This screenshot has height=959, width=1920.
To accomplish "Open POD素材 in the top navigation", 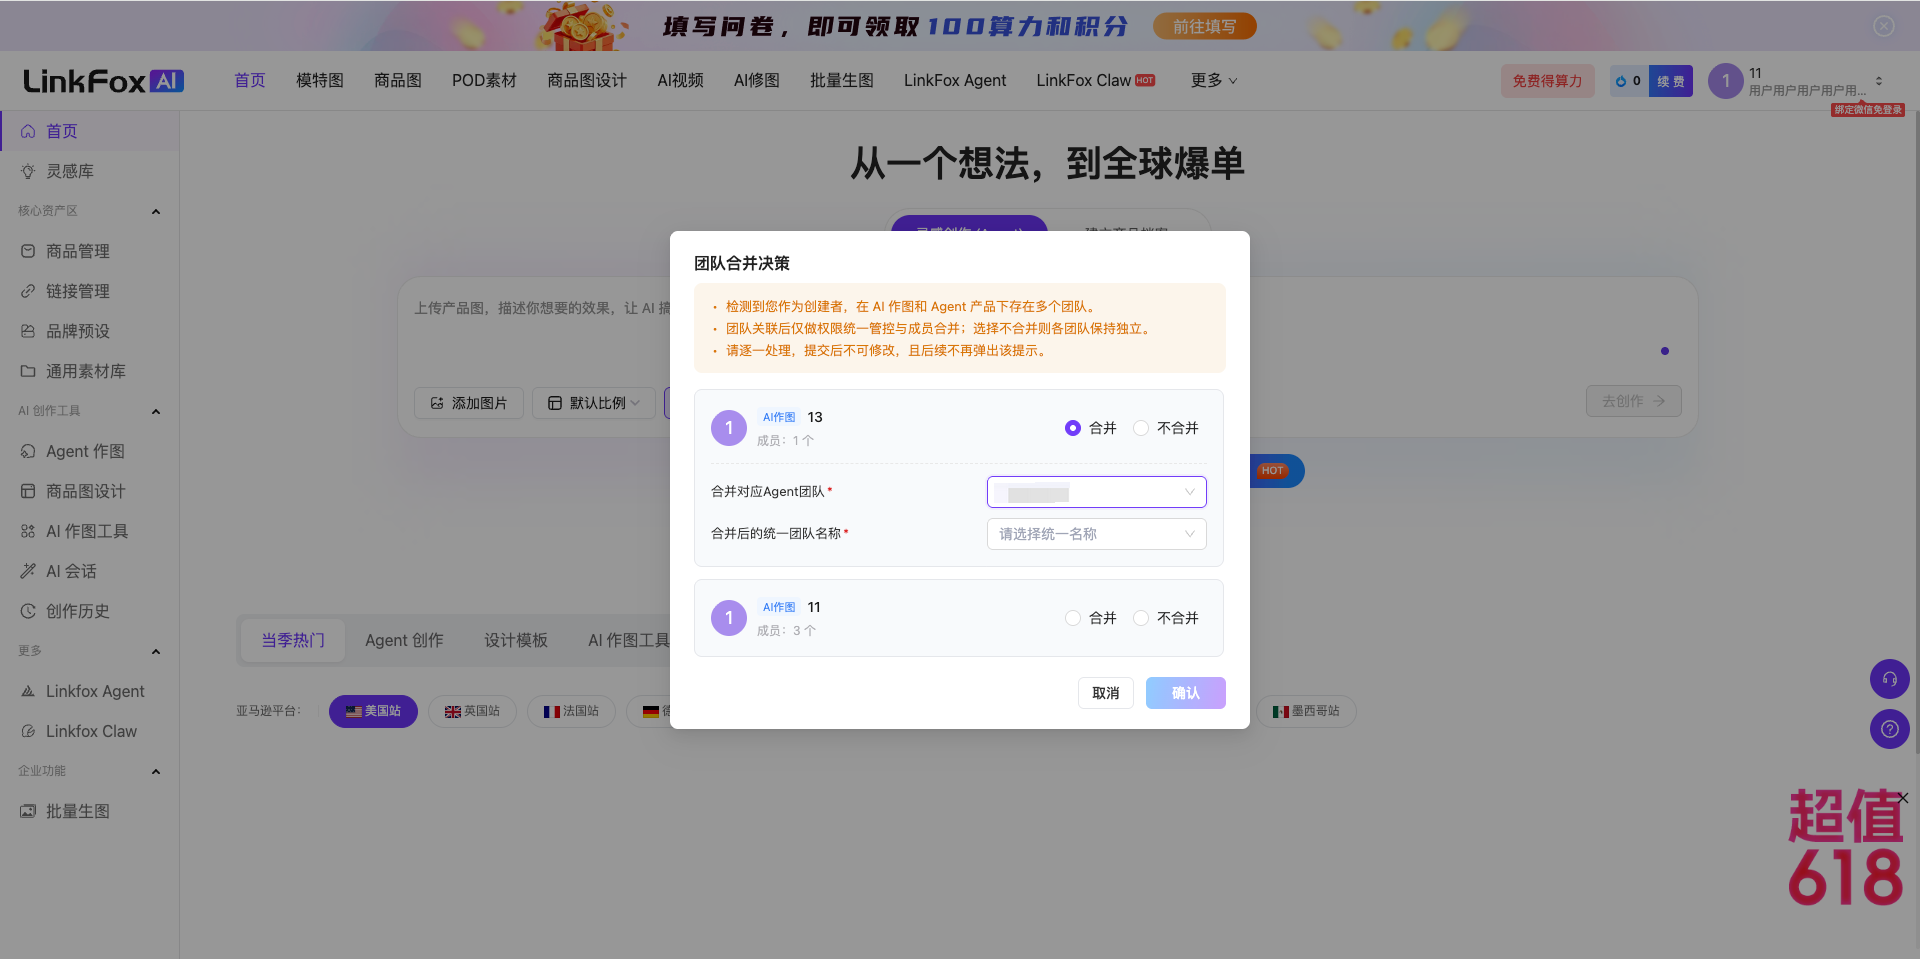I will tap(484, 80).
